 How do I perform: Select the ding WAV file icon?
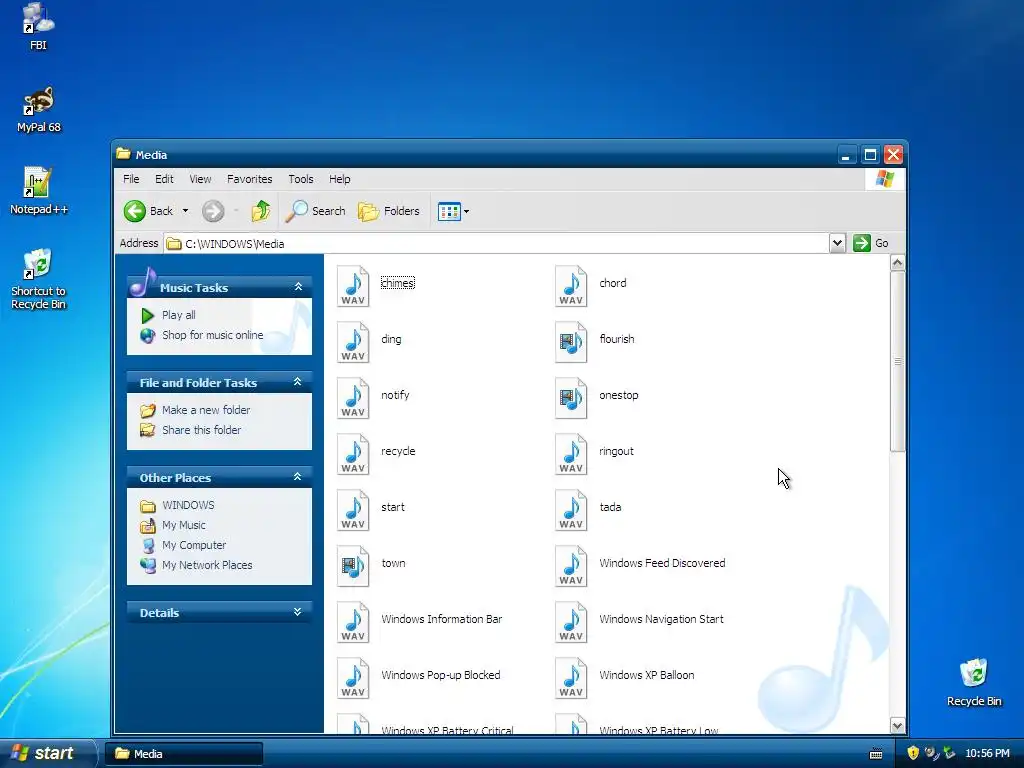point(353,342)
